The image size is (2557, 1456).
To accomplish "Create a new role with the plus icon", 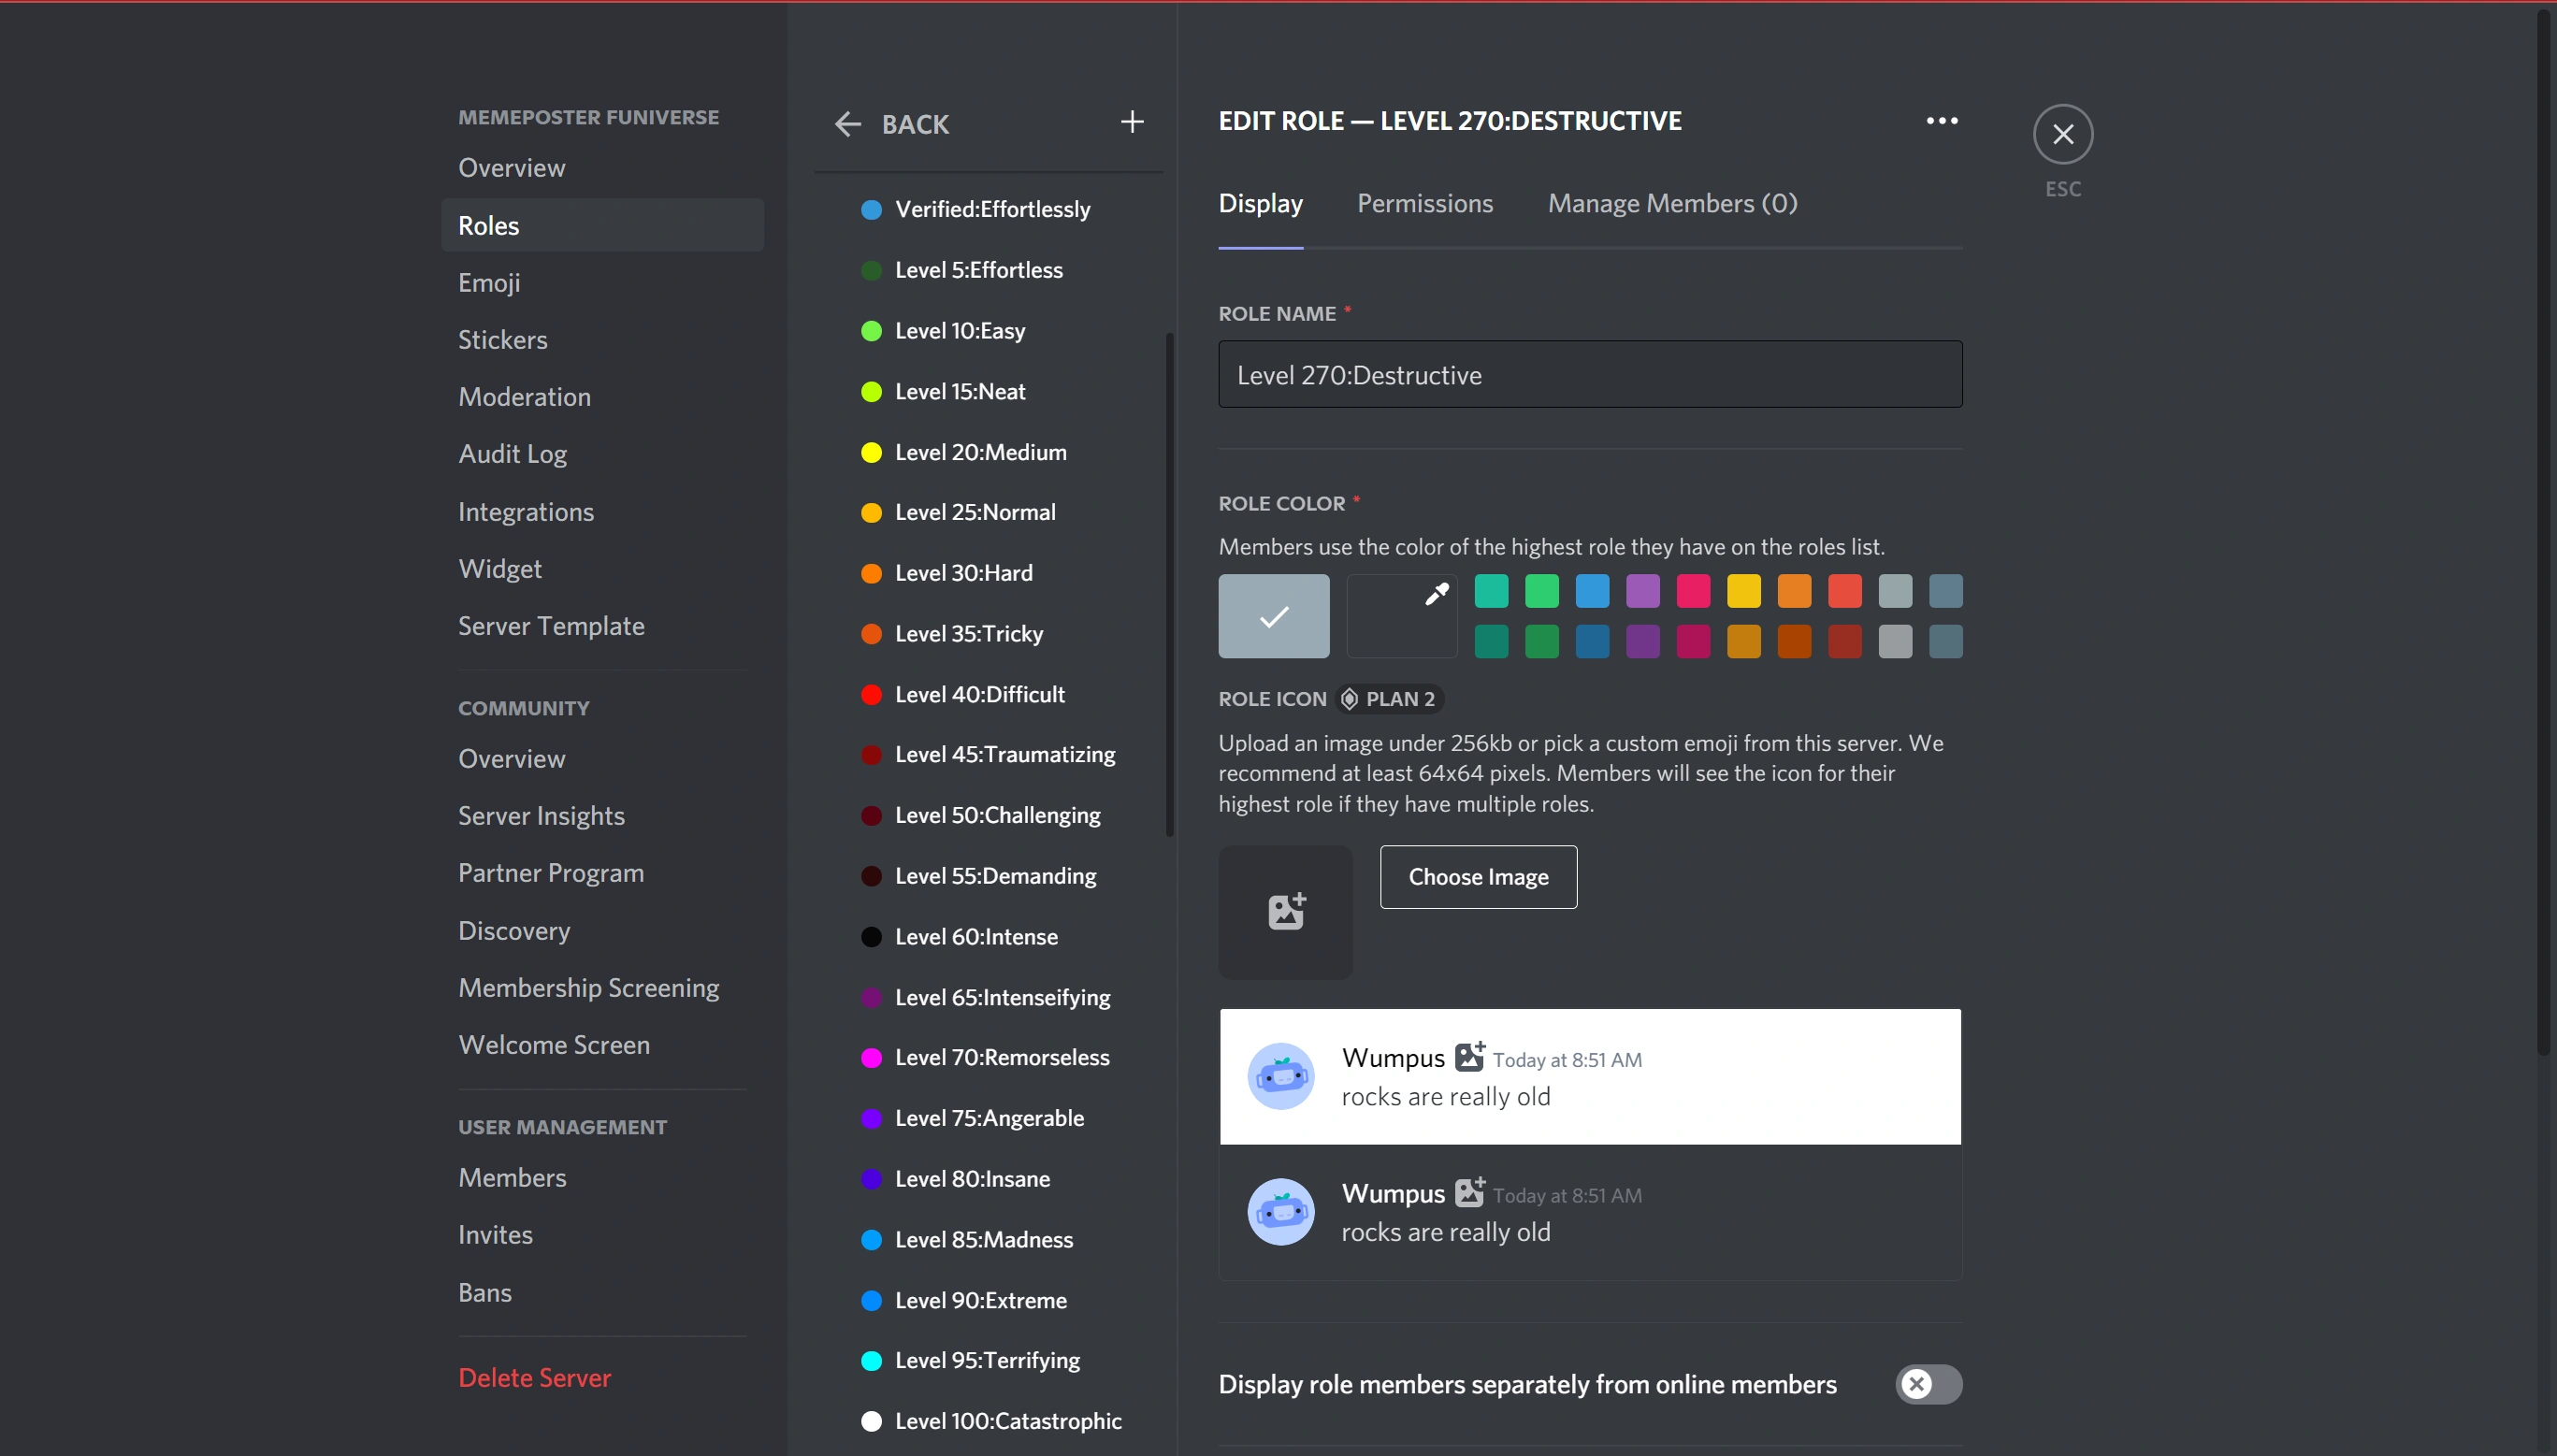I will [x=1131, y=122].
